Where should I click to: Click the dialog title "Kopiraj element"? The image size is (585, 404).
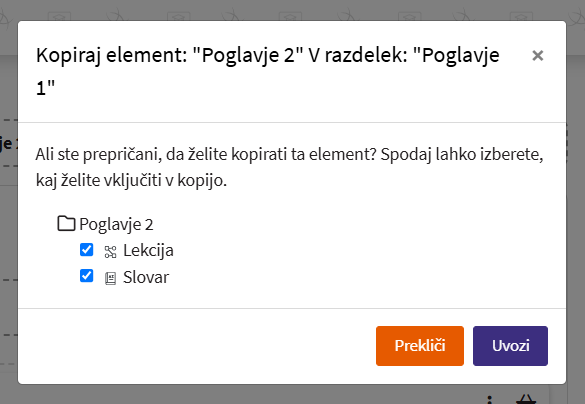tap(111, 55)
